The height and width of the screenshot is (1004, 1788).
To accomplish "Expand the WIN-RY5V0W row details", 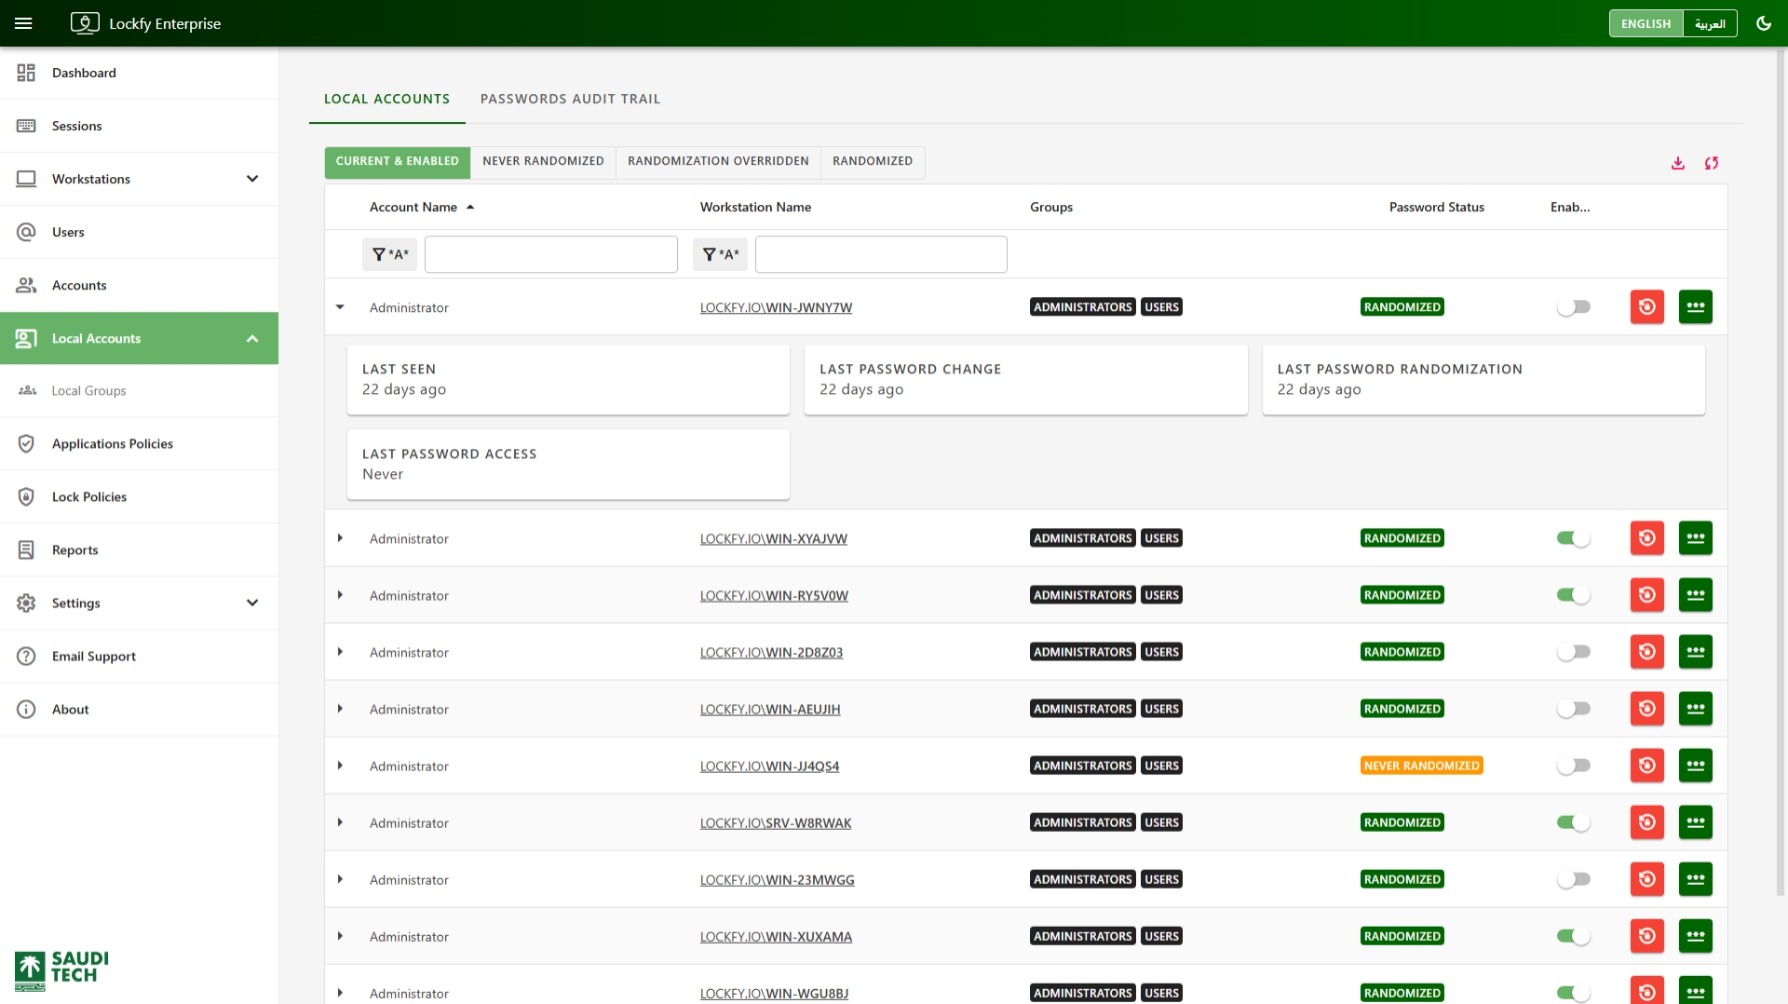I will 340,595.
